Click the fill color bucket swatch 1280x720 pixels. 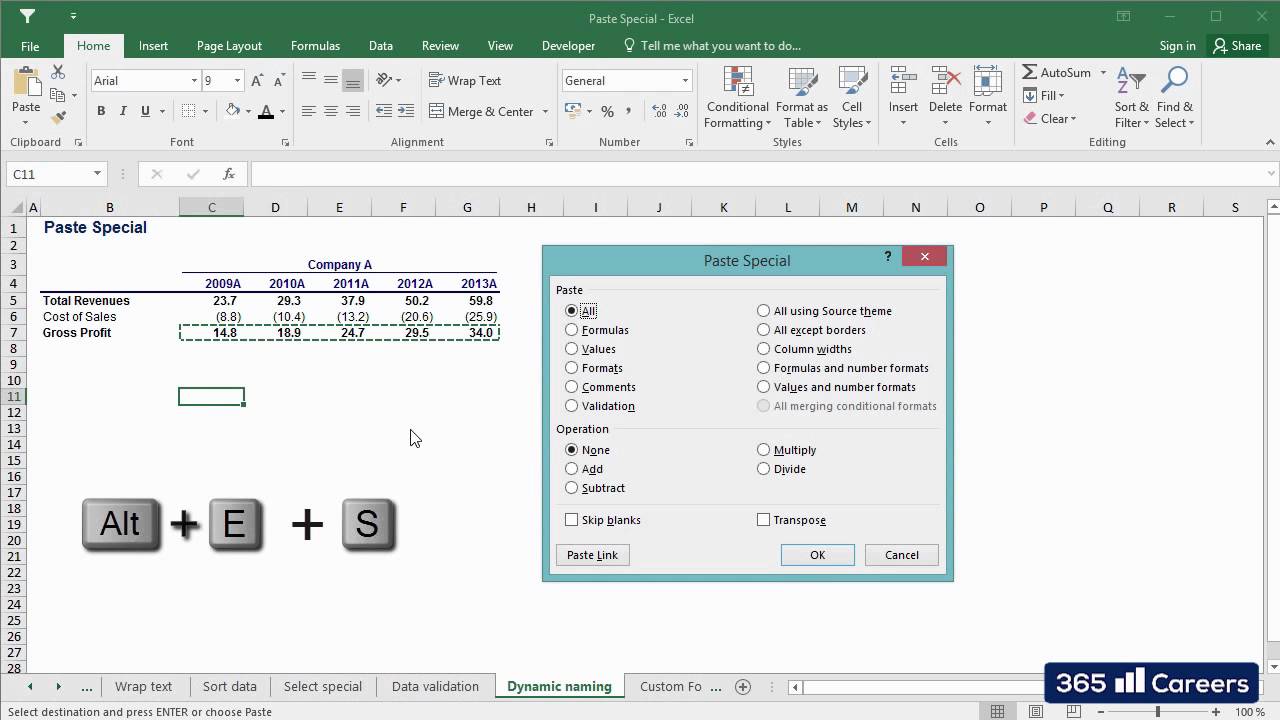pos(233,111)
